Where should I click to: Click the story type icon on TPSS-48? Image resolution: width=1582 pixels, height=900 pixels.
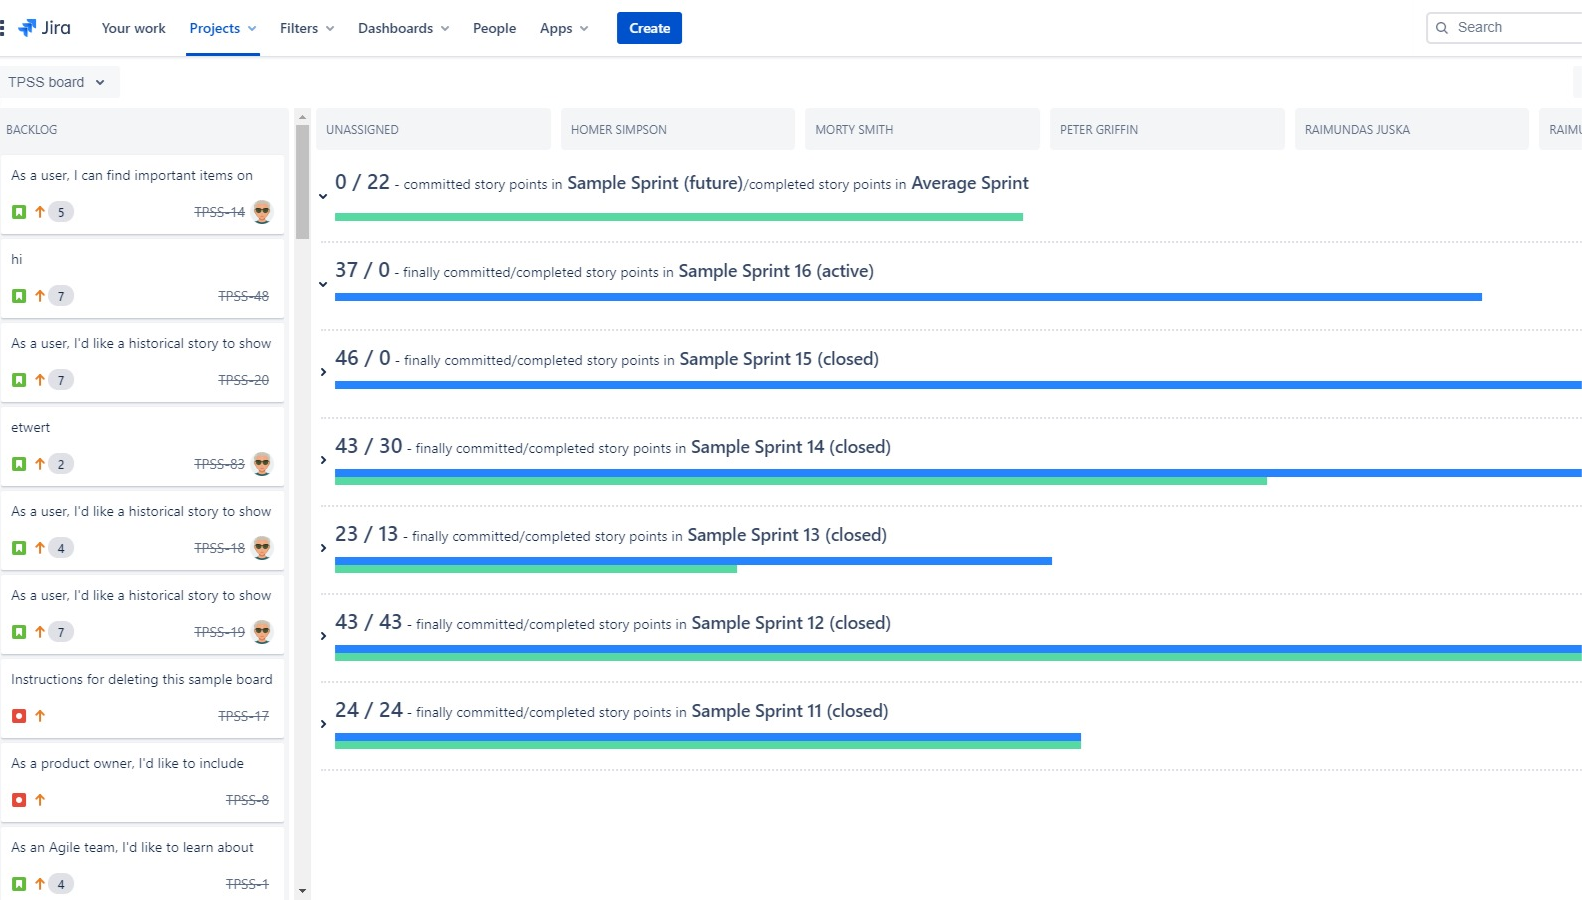19,296
